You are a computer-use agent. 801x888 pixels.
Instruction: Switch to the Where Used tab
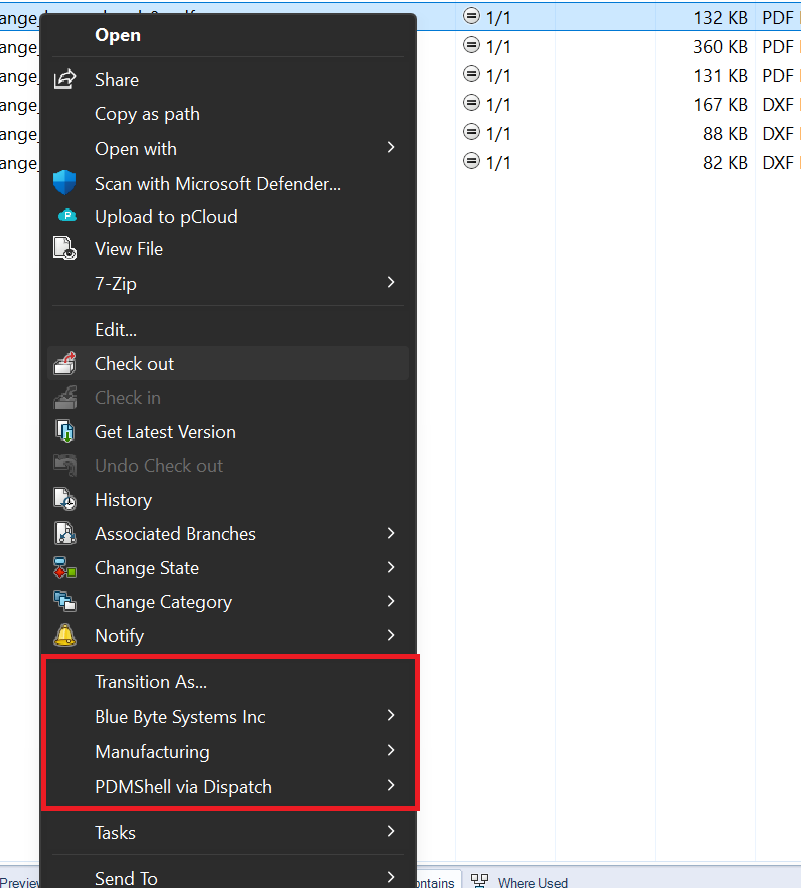coord(519,881)
